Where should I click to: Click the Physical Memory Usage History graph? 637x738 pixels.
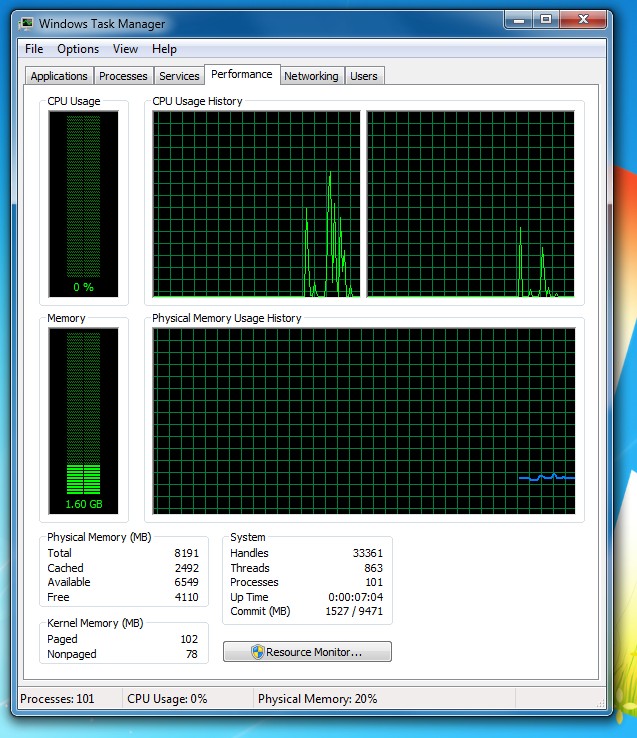point(364,421)
